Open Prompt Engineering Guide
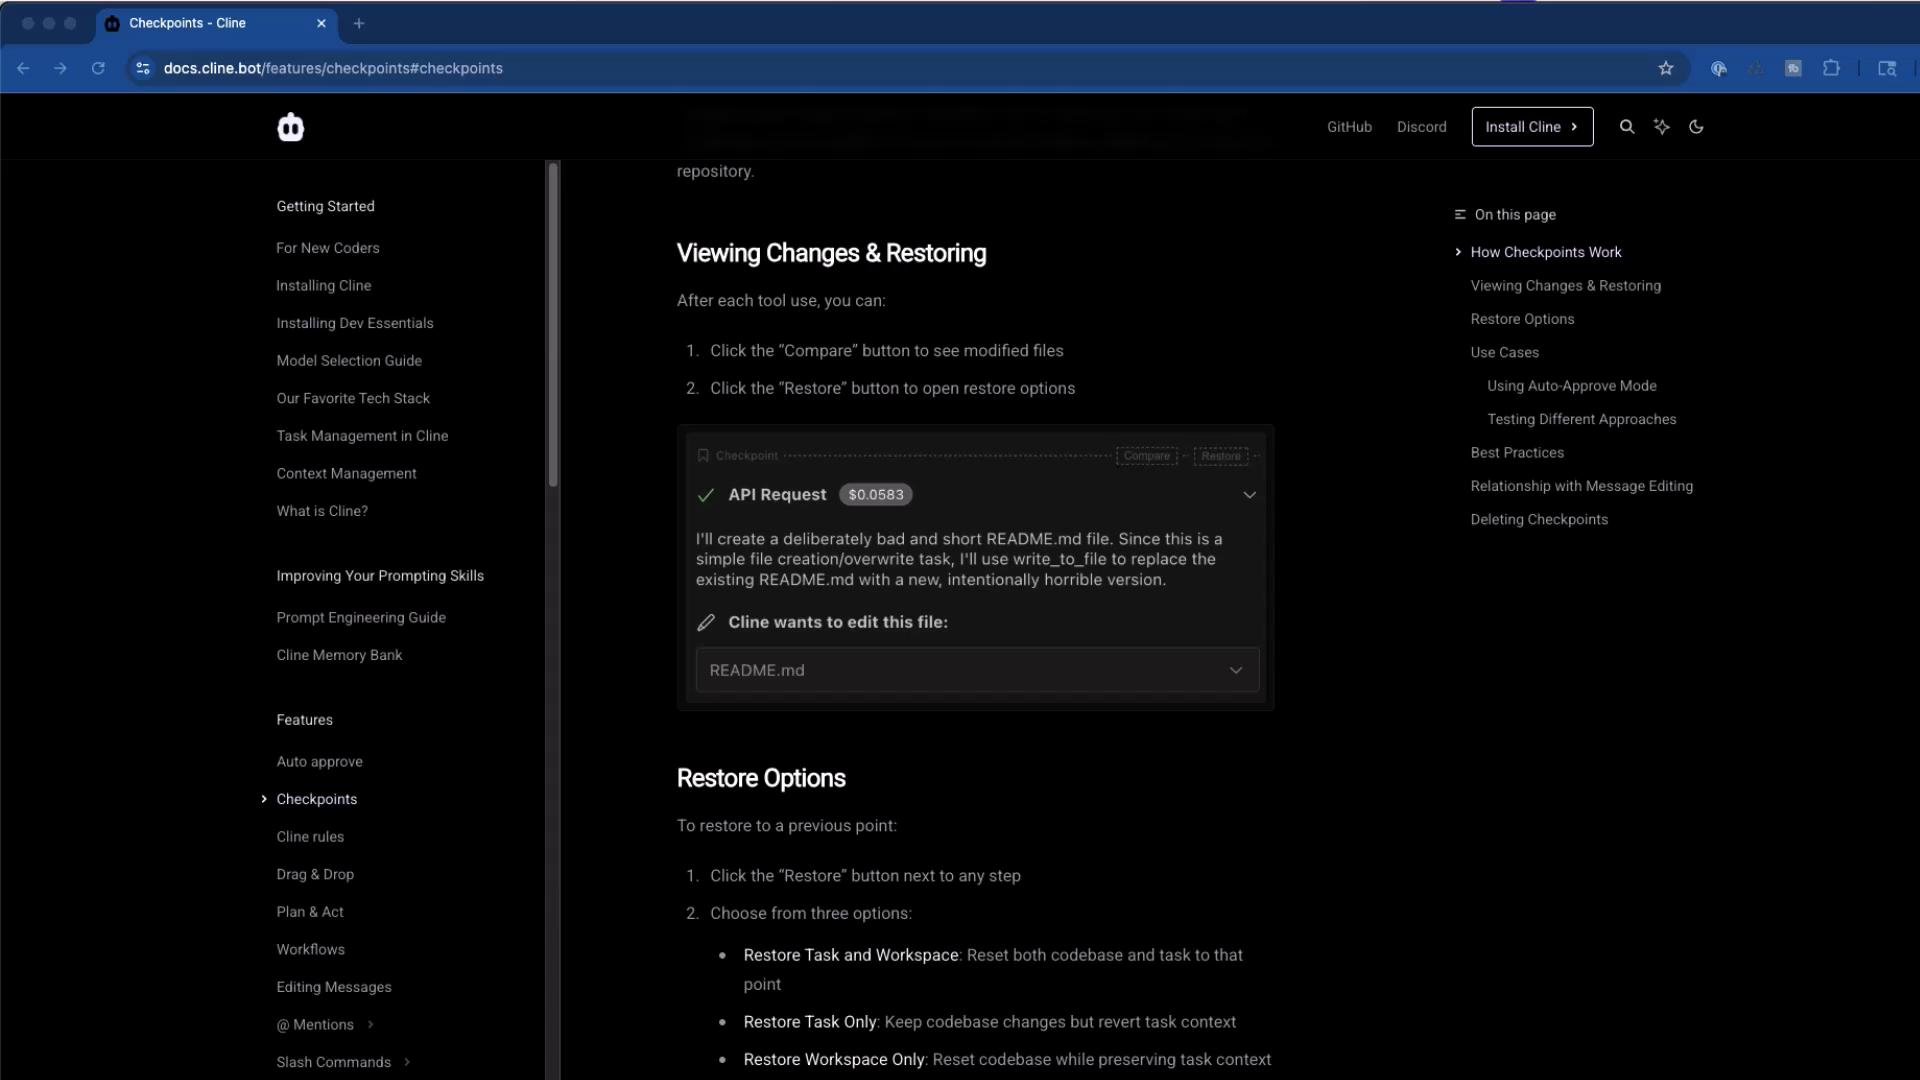The image size is (1920, 1080). click(x=361, y=618)
